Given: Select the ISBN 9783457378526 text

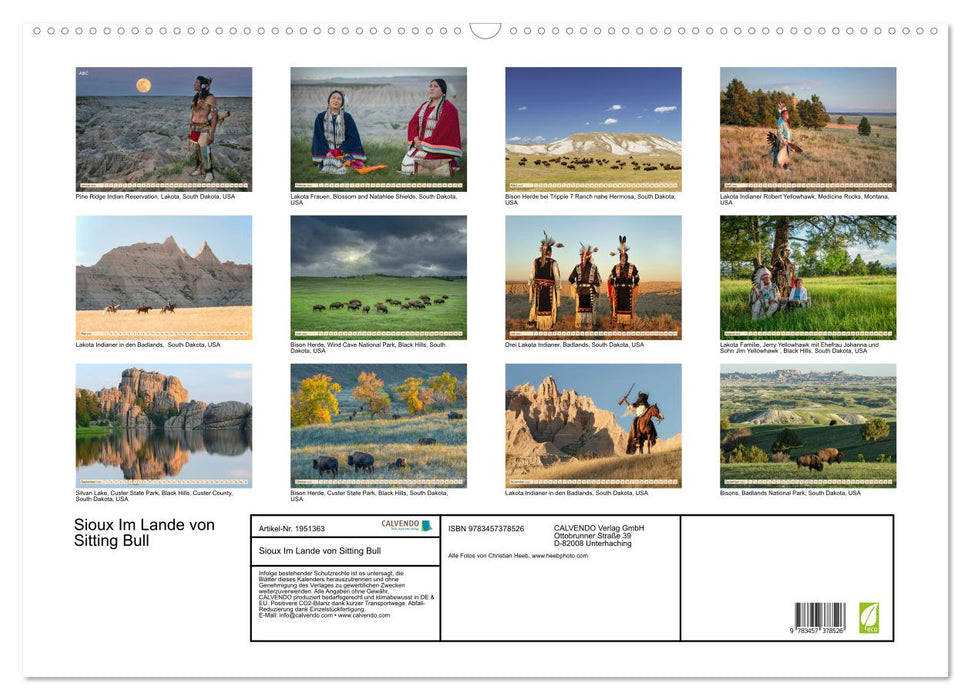Looking at the screenshot, I should point(485,529).
